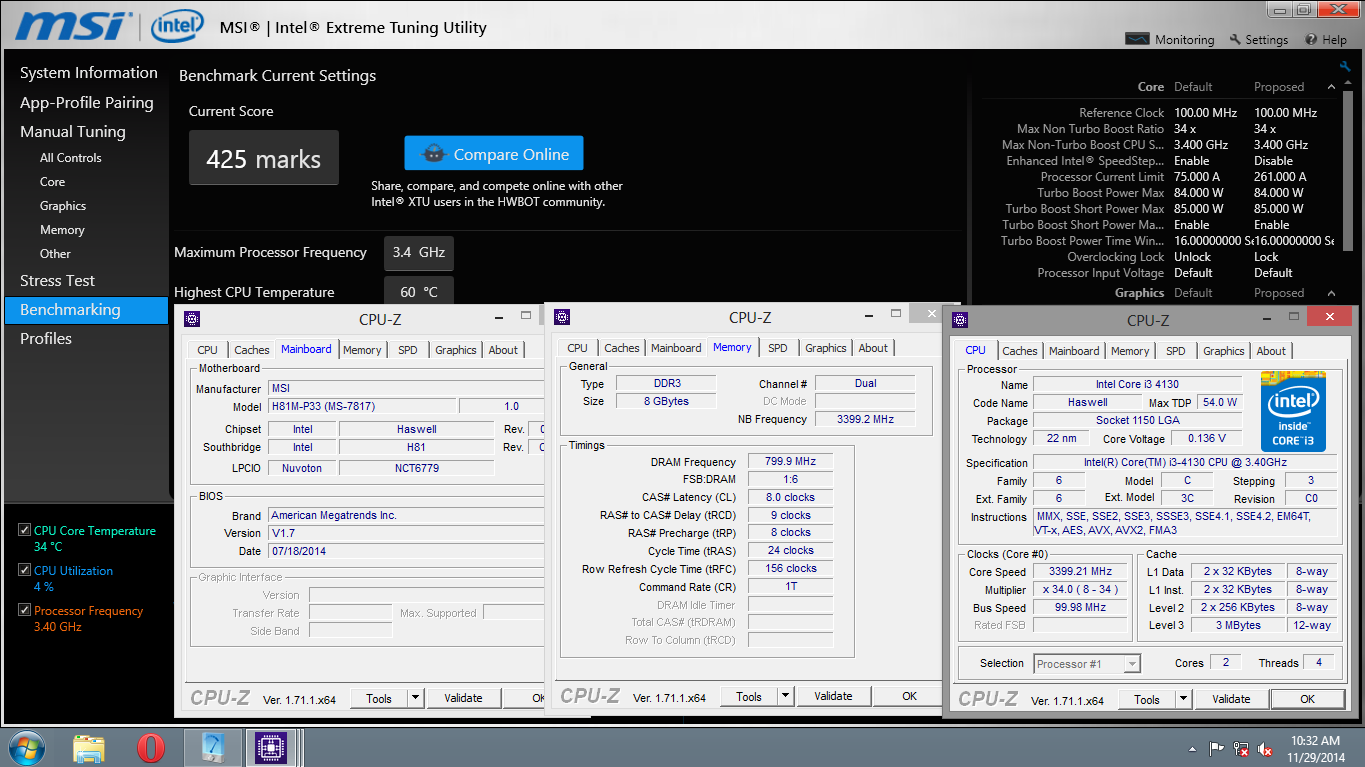Open Graphics tab in Memory CPU-Z window
The width and height of the screenshot is (1365, 767).
(826, 348)
